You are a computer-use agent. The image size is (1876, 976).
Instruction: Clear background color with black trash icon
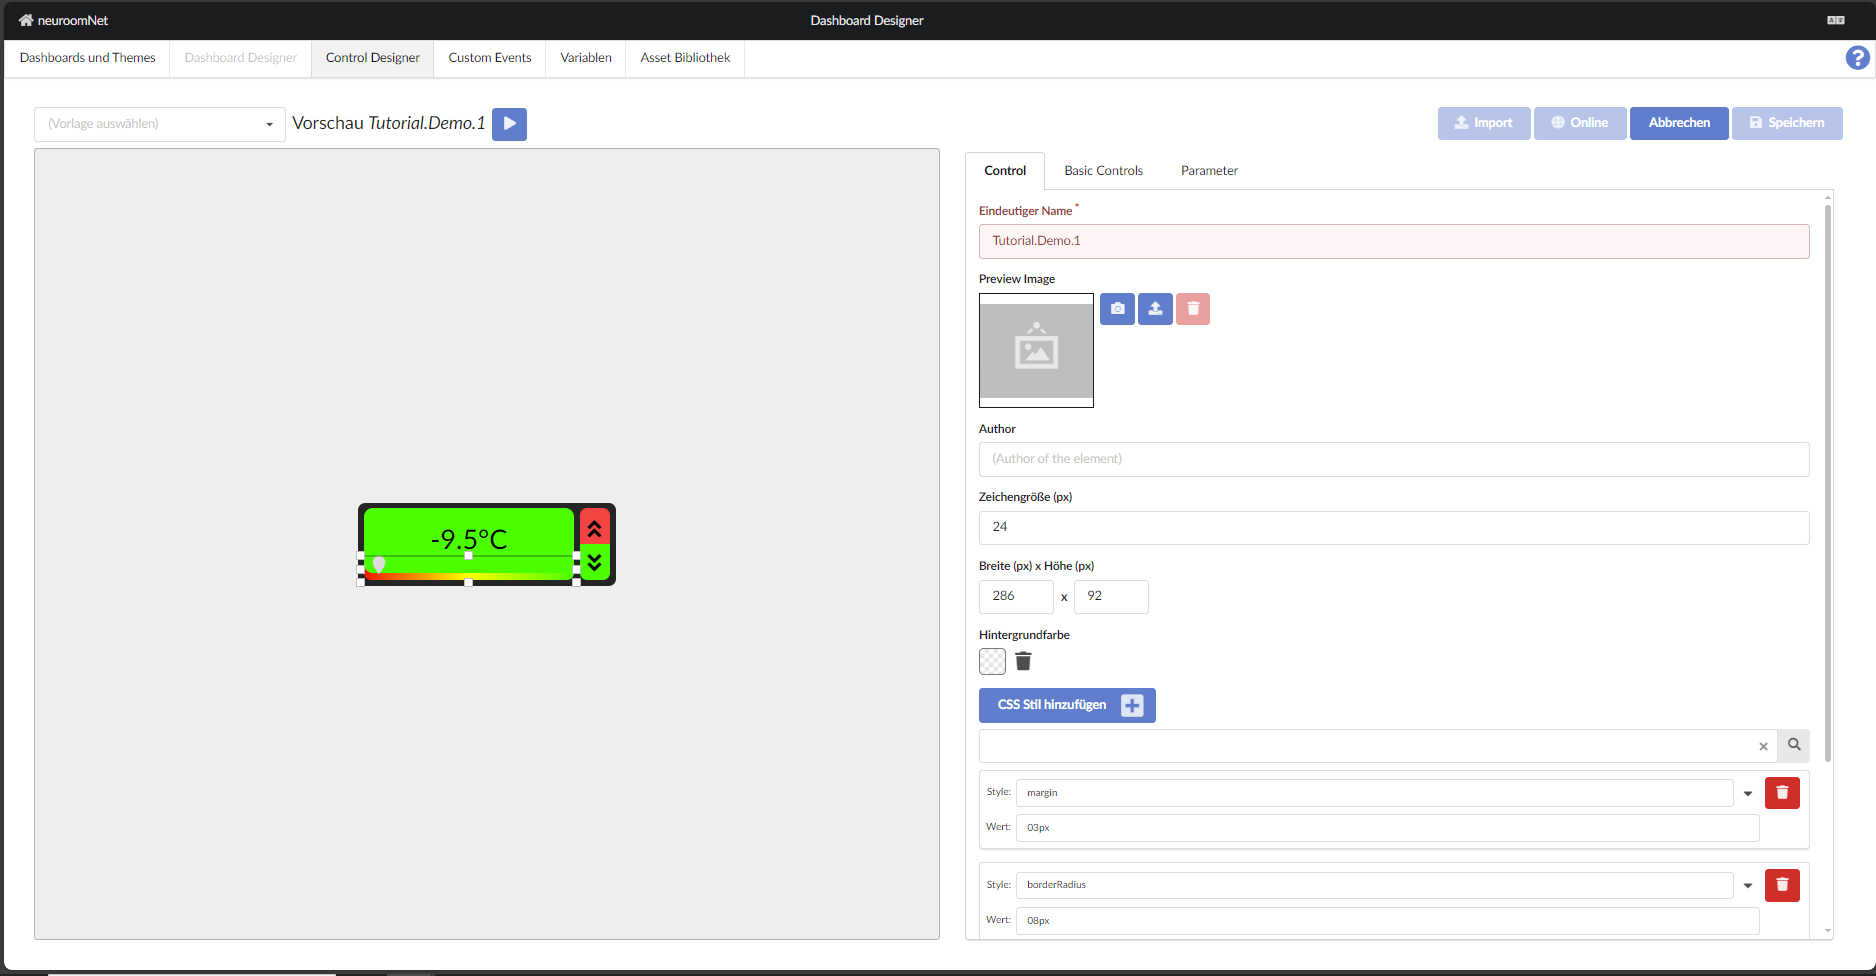coord(1023,661)
